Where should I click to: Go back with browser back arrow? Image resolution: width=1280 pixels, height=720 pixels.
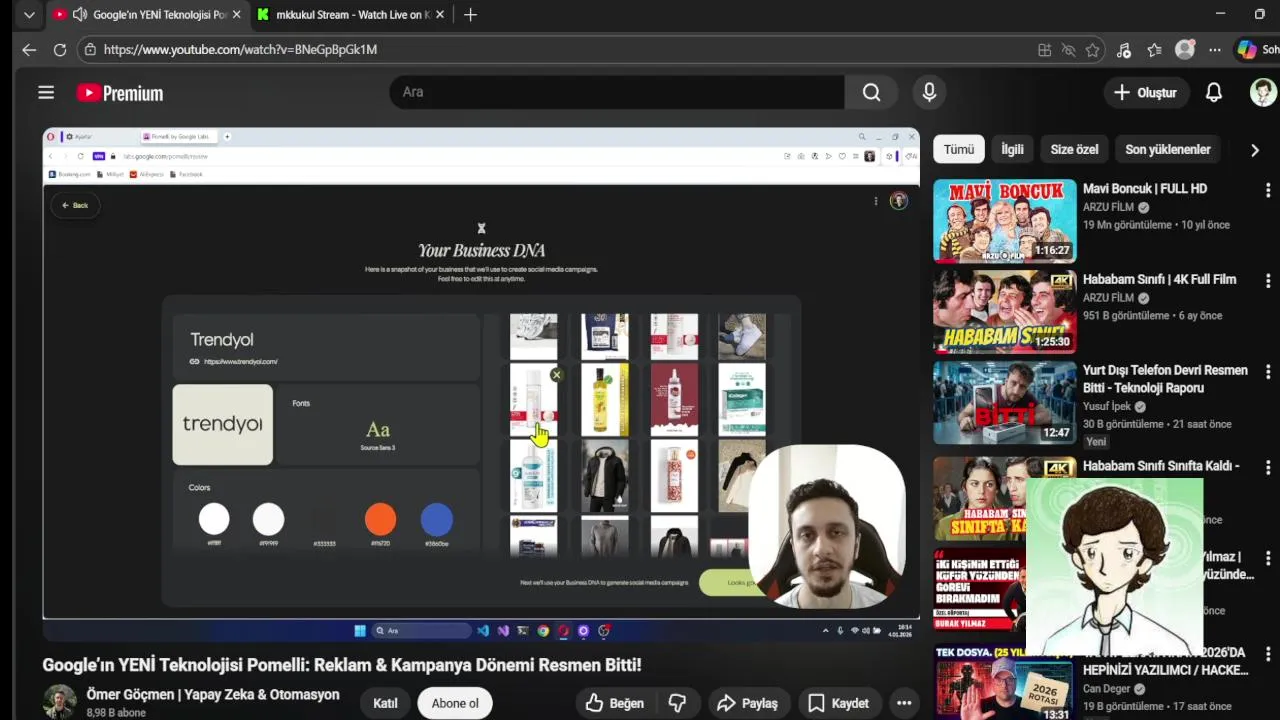click(29, 49)
